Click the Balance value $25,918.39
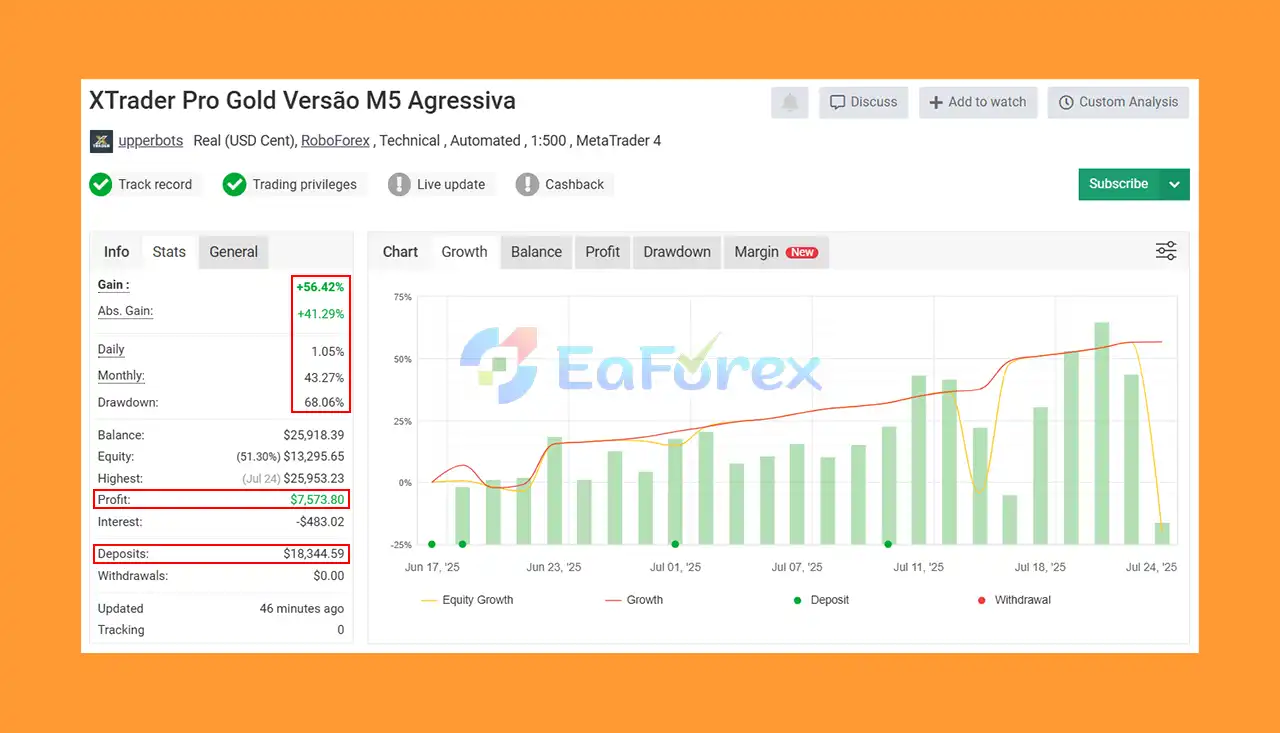This screenshot has width=1280, height=733. pyautogui.click(x=314, y=435)
